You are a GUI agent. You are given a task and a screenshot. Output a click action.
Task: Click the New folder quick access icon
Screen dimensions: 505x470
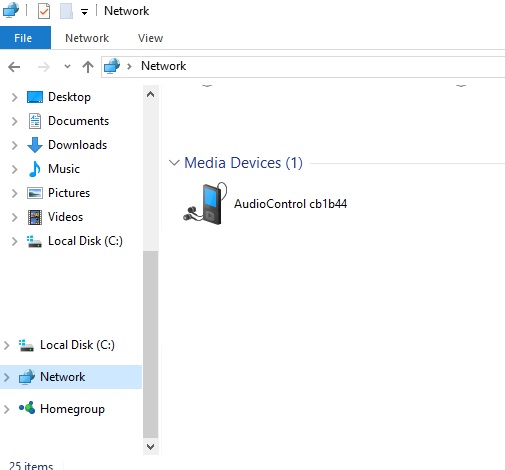(66, 11)
